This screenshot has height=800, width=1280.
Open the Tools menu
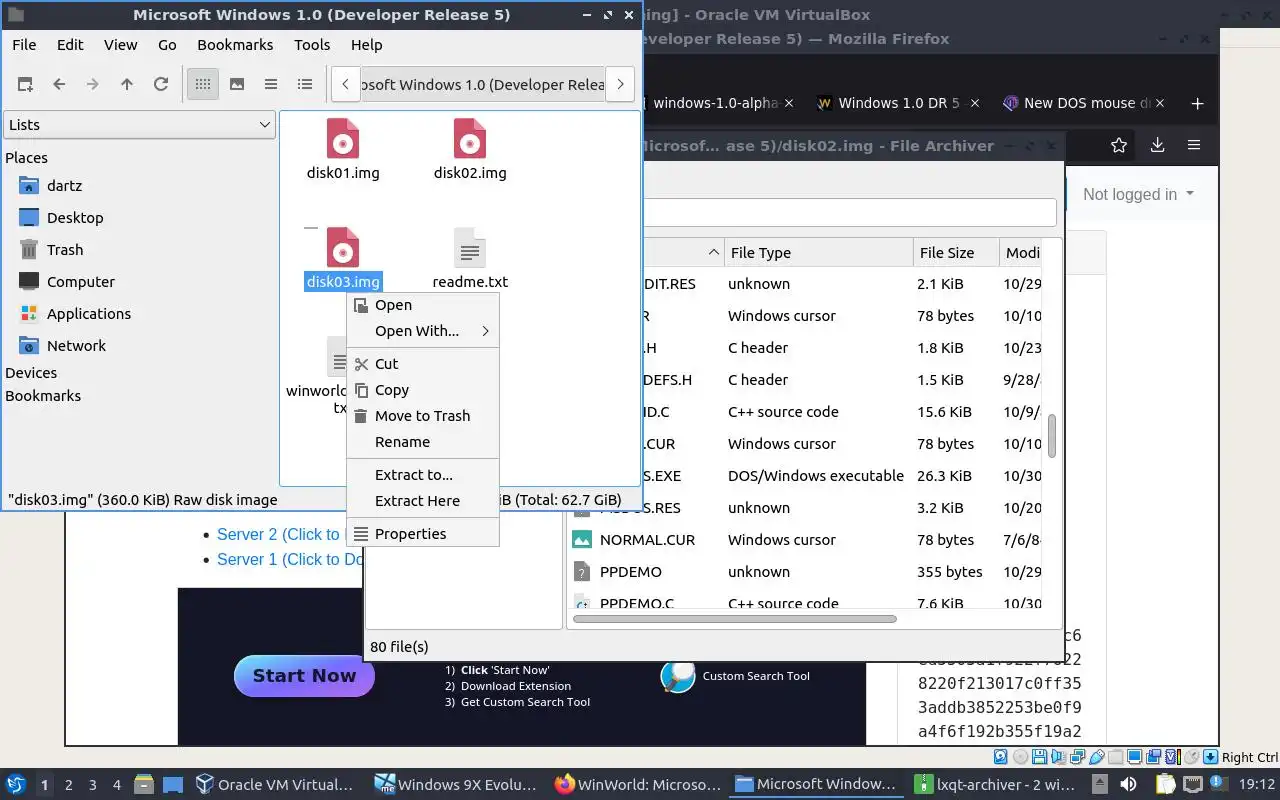pos(312,45)
